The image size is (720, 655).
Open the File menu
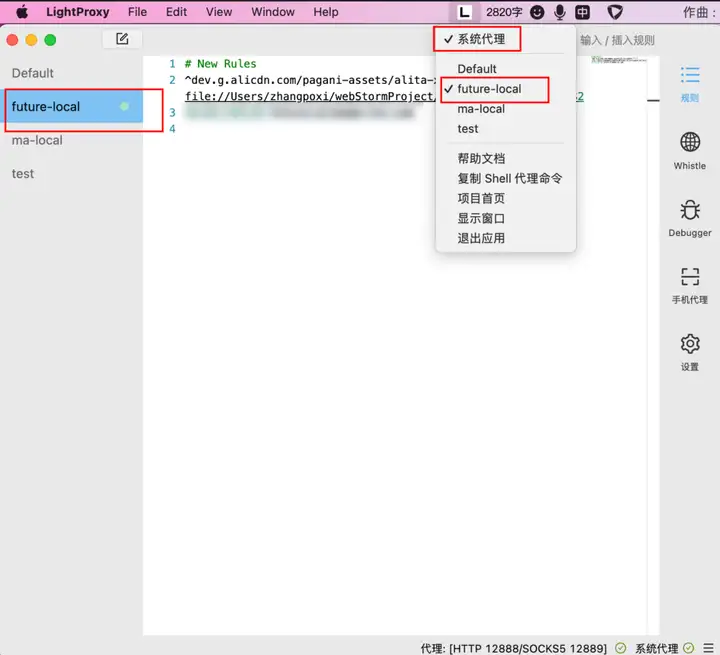(137, 12)
